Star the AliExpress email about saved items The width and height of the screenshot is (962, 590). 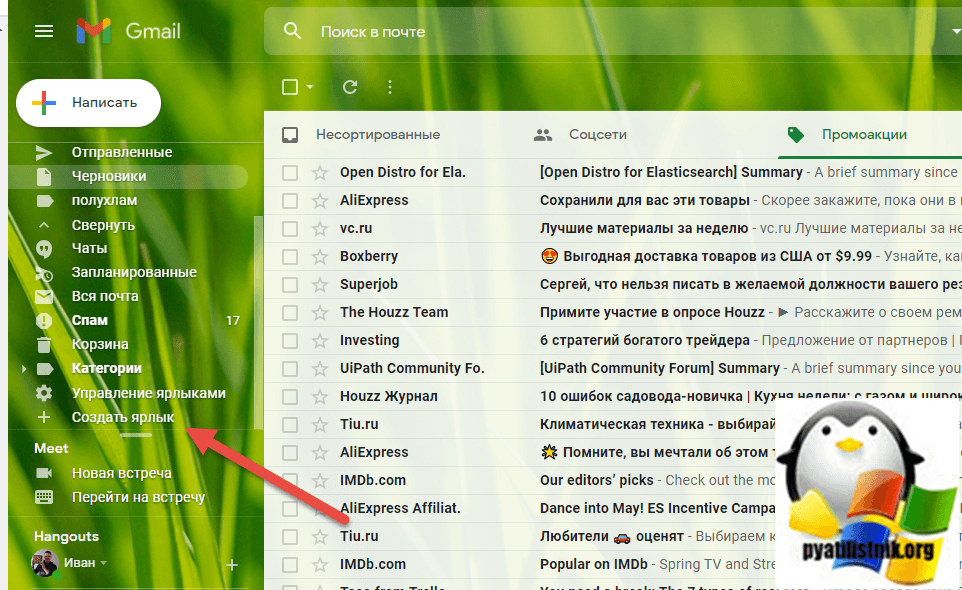tap(320, 200)
